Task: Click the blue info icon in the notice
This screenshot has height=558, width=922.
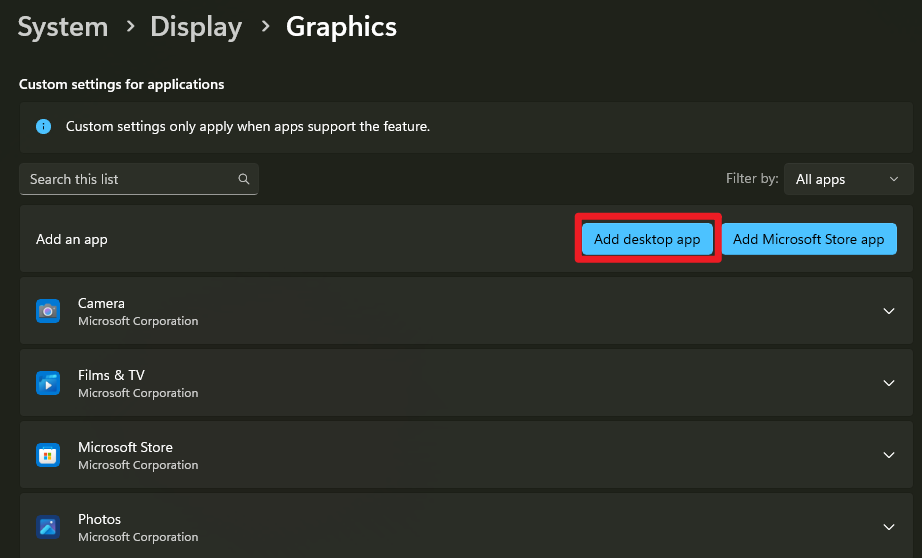Action: click(43, 127)
